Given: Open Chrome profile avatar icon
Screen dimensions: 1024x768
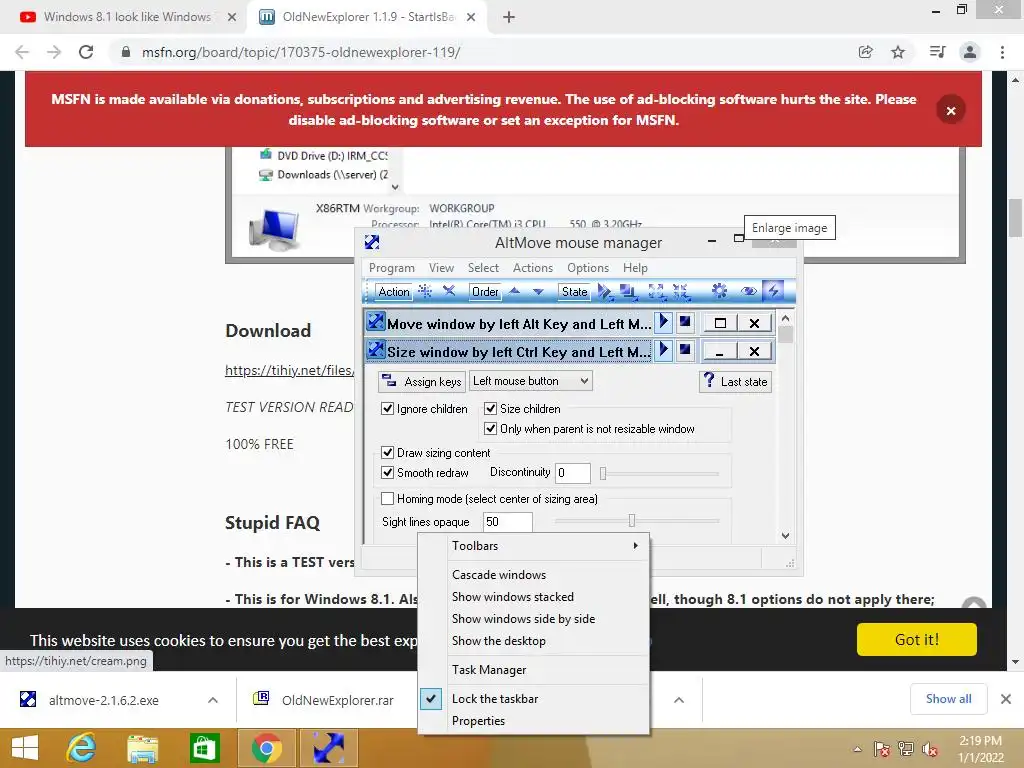Looking at the screenshot, I should [x=970, y=52].
